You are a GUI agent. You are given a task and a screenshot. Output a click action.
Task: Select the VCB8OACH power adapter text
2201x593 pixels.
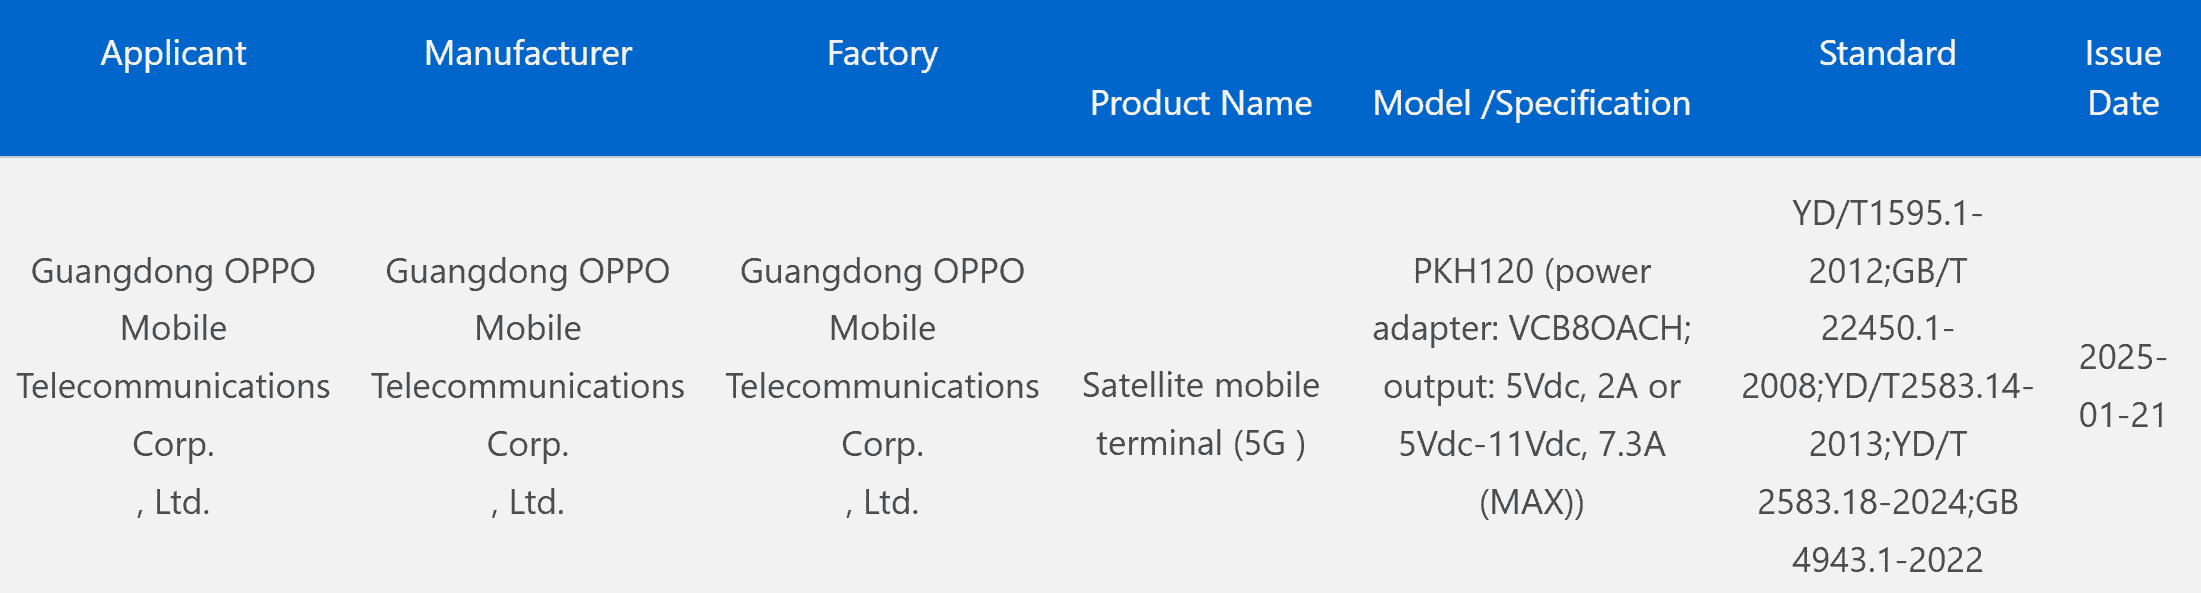point(1599,328)
